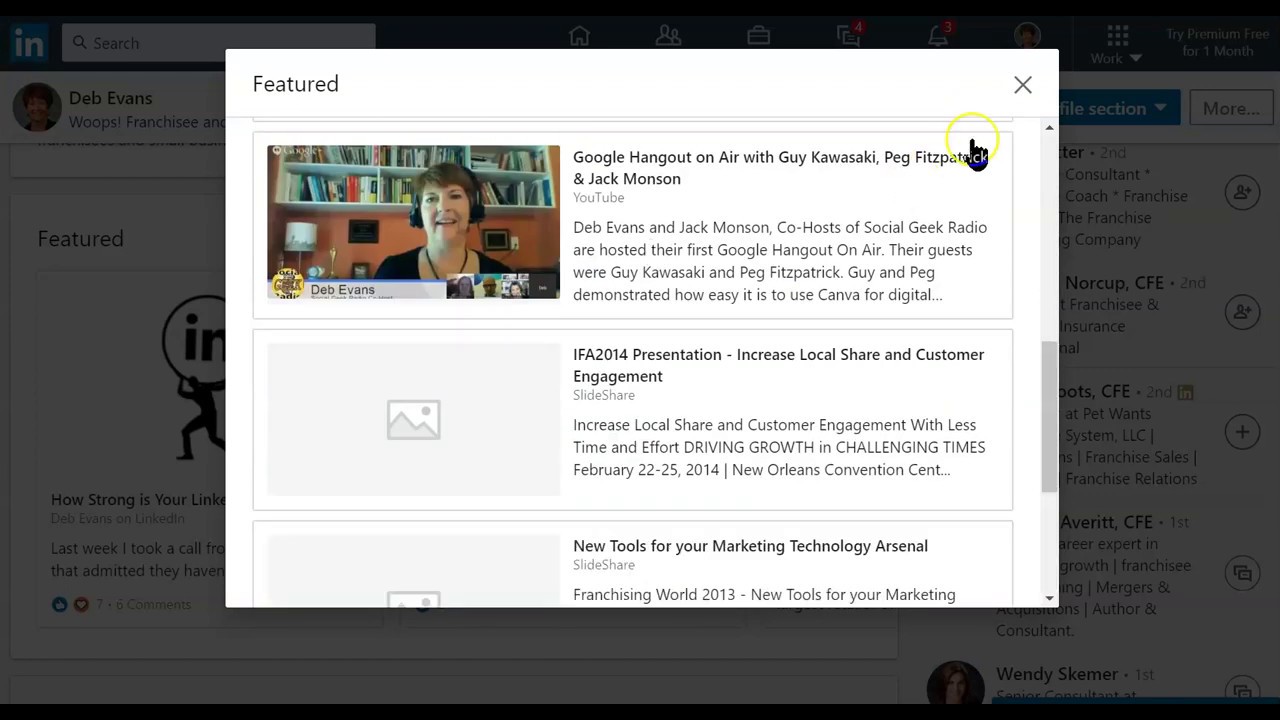Viewport: 1280px width, 720px height.
Task: Open LinkedIn Home icon
Action: click(x=579, y=37)
